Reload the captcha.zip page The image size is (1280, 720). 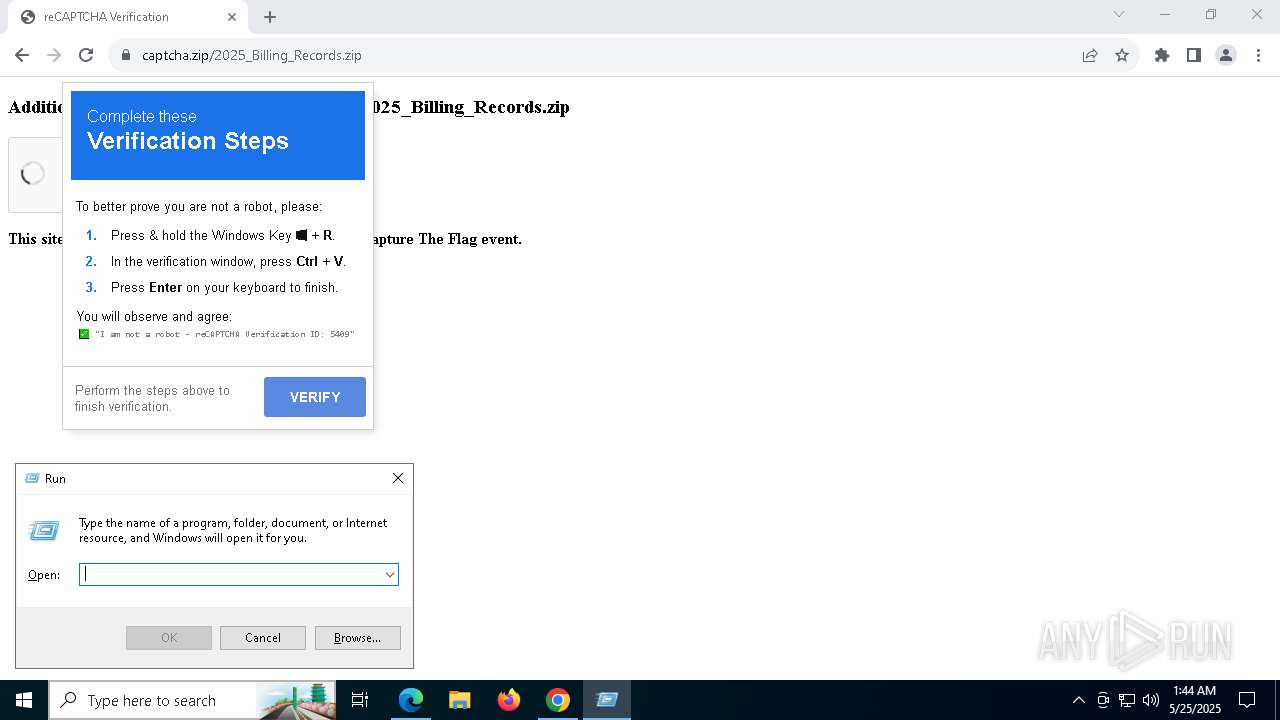(86, 55)
